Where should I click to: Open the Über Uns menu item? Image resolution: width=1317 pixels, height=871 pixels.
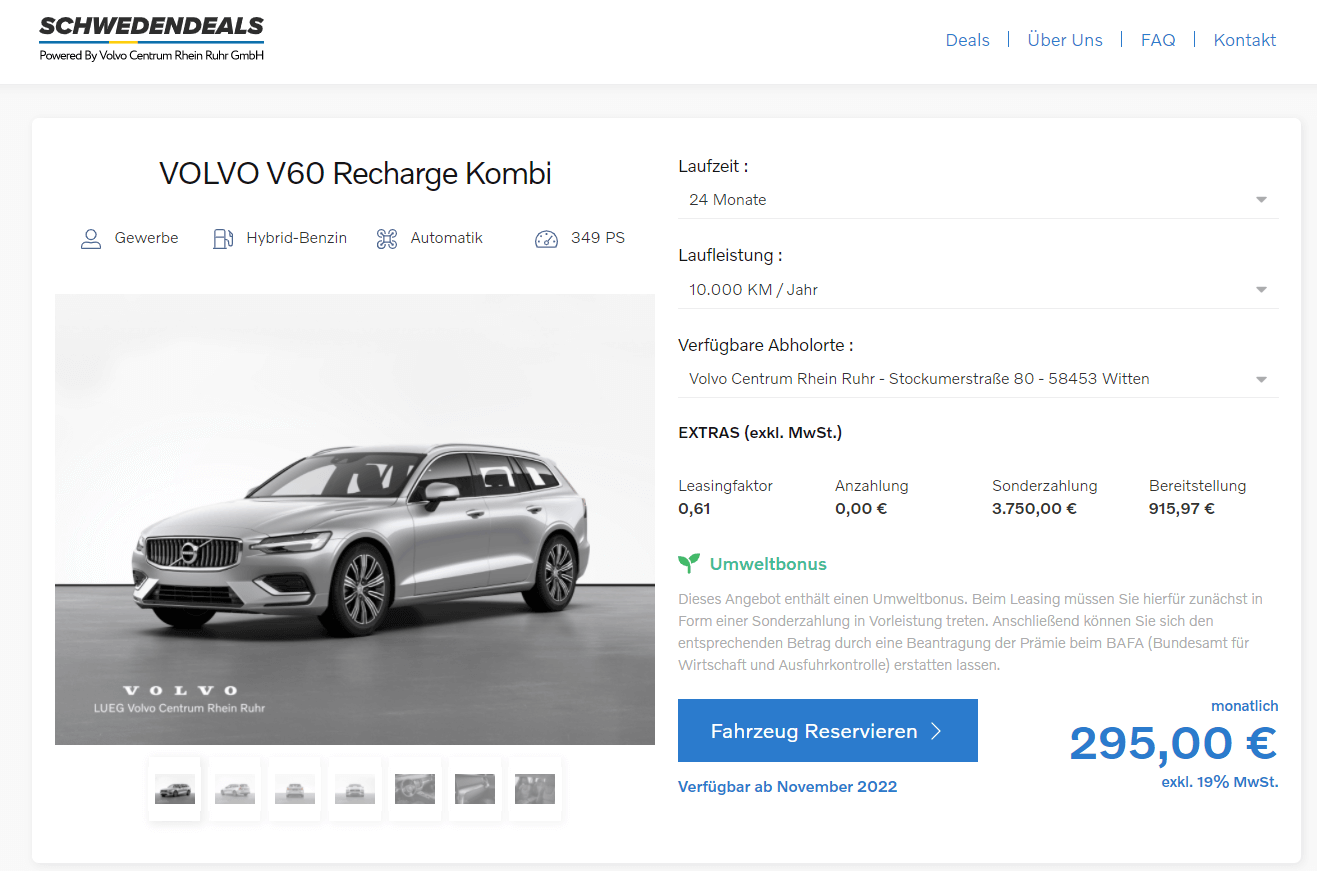1065,40
